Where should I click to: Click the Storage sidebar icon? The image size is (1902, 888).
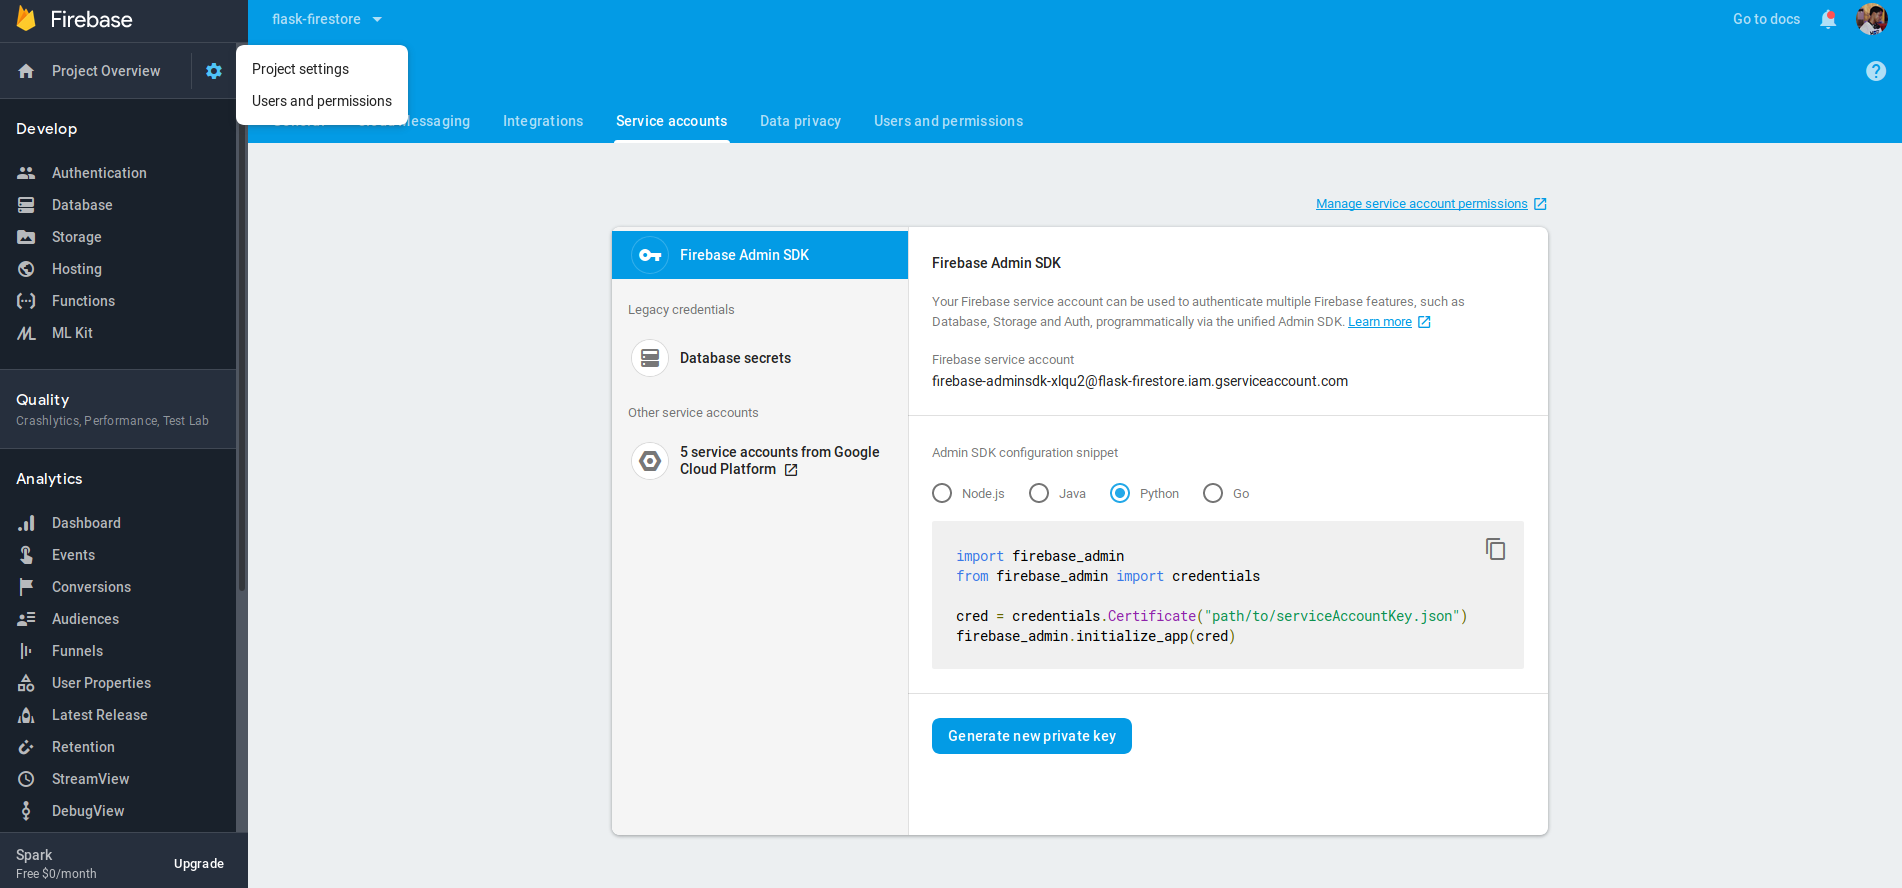[26, 237]
